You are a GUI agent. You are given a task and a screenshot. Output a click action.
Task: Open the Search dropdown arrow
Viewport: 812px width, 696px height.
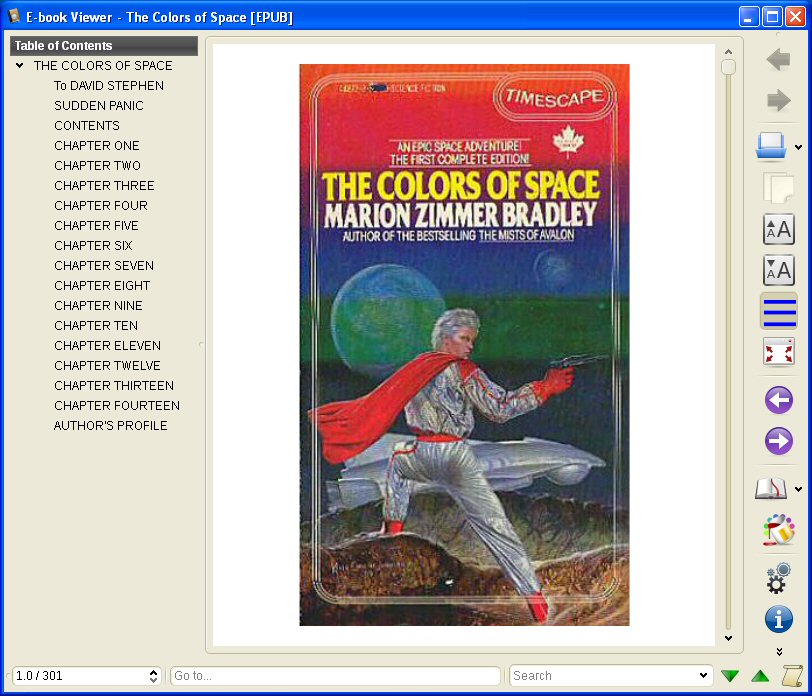point(703,675)
